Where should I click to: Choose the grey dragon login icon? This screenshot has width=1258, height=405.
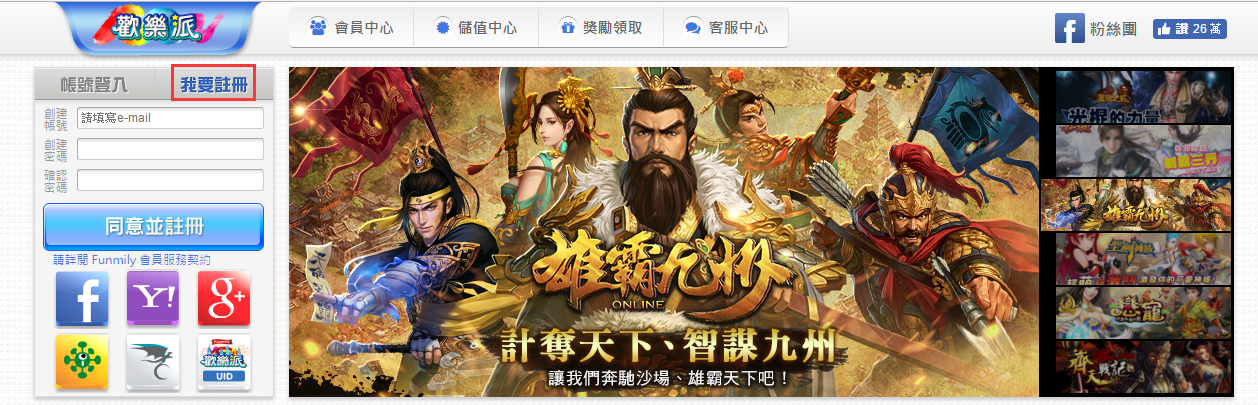pos(153,362)
